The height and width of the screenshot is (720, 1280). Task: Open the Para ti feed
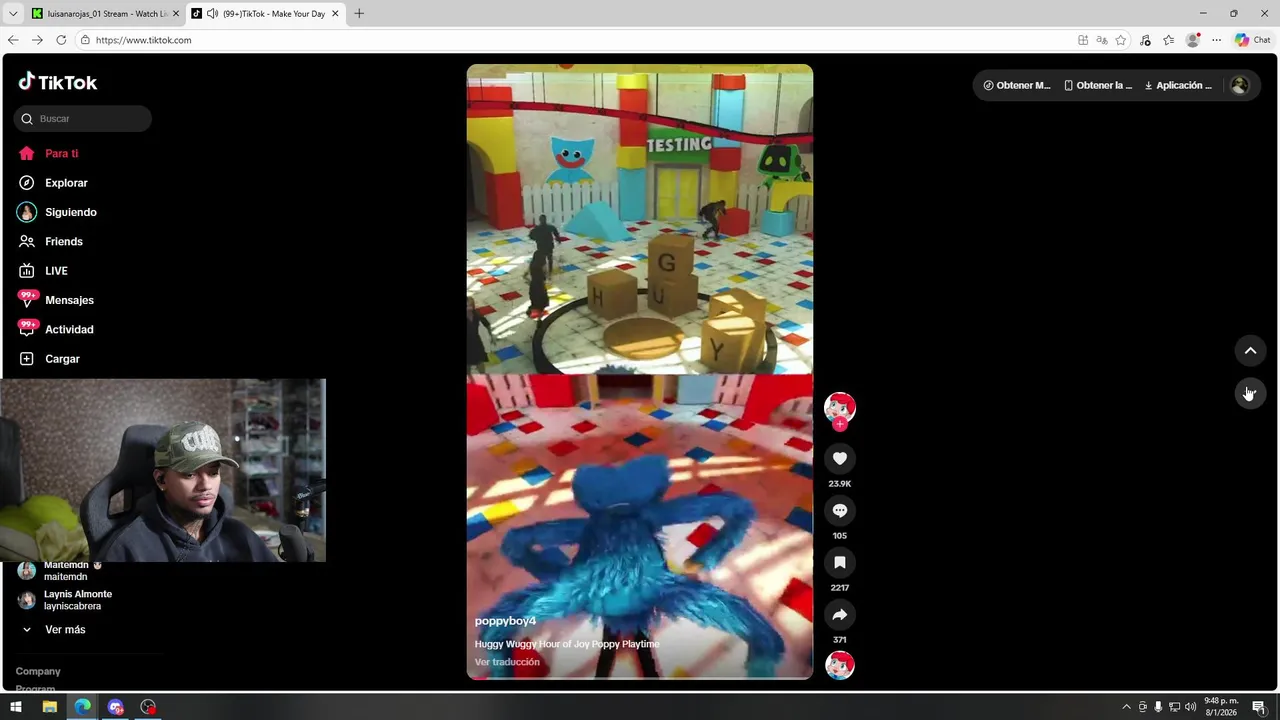tap(48, 153)
